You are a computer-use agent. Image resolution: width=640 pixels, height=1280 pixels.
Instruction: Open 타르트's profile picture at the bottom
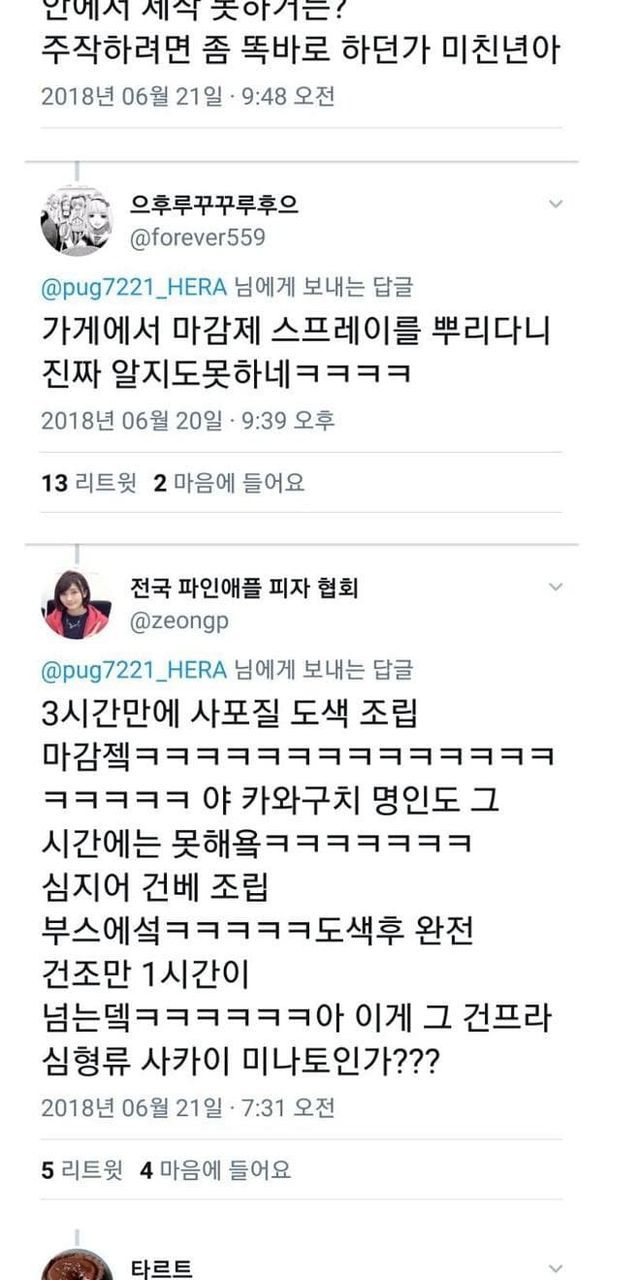[x=76, y=1265]
